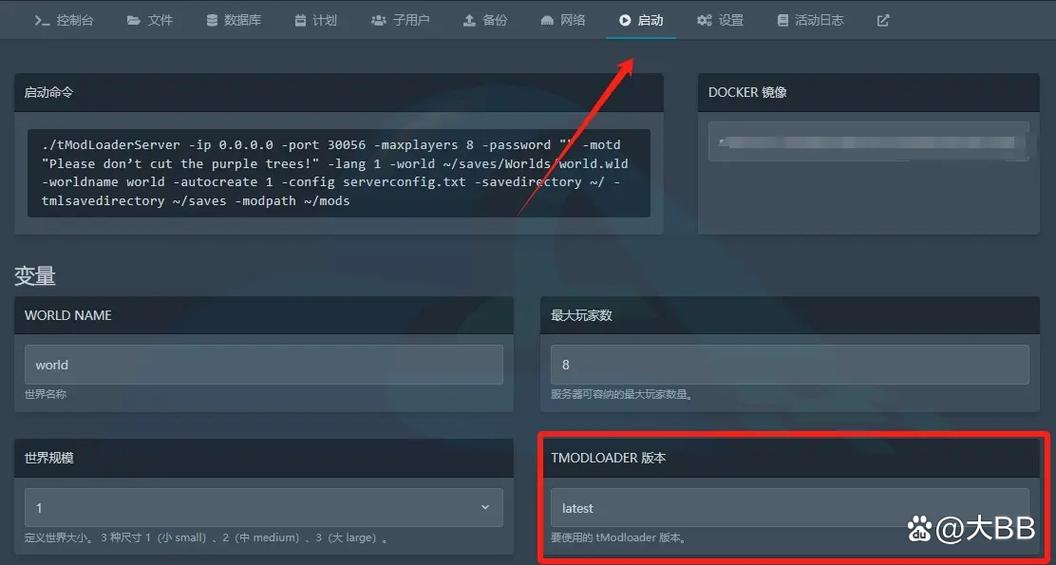The image size is (1056, 565).
Task: Click the users icon beside 子用户
Action: coord(378,20)
